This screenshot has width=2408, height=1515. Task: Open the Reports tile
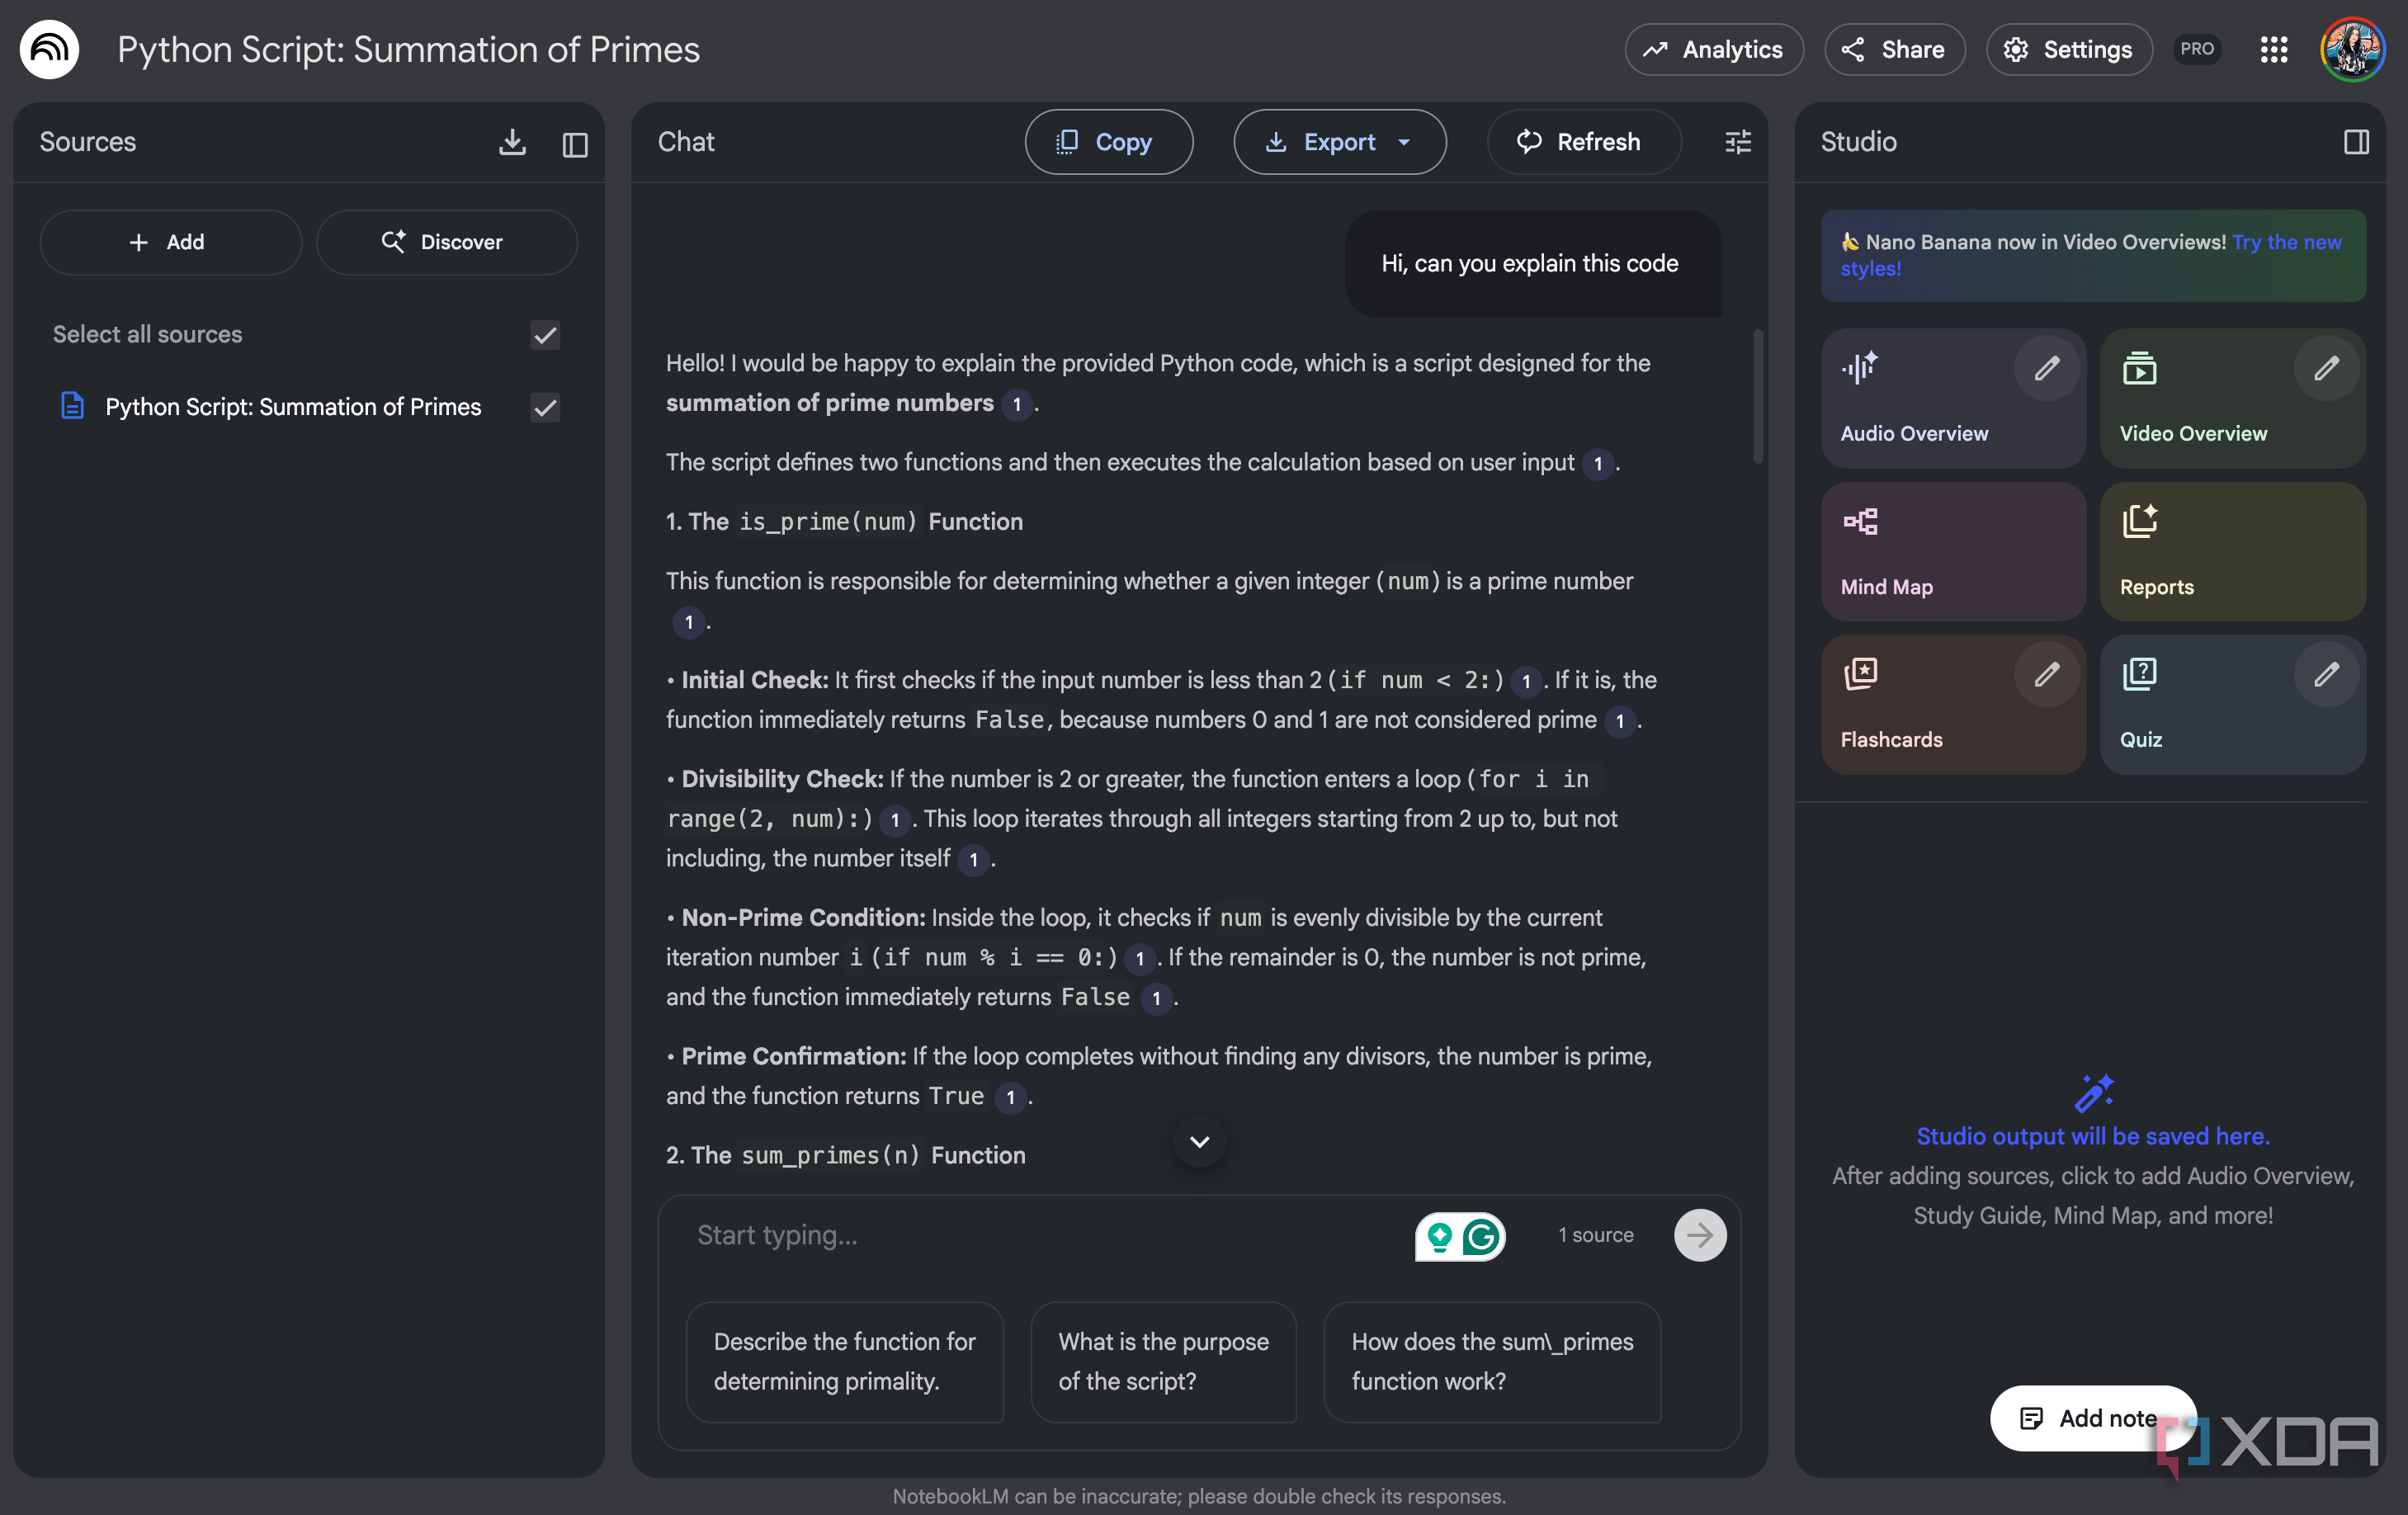(2232, 552)
